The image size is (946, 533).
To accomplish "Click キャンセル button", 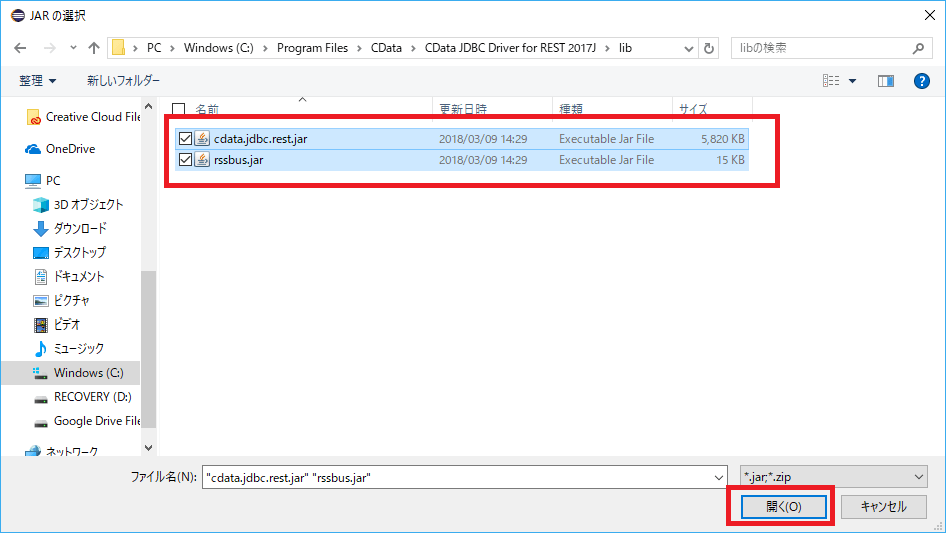I will [x=883, y=506].
